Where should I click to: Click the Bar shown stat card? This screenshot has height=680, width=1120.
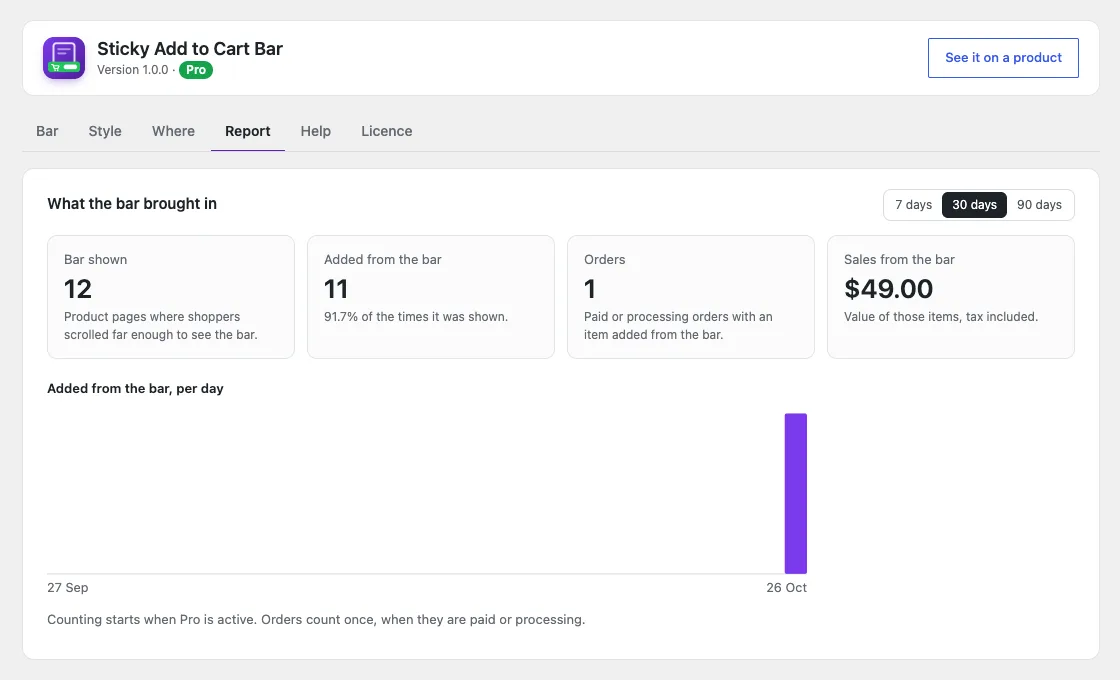(x=171, y=297)
